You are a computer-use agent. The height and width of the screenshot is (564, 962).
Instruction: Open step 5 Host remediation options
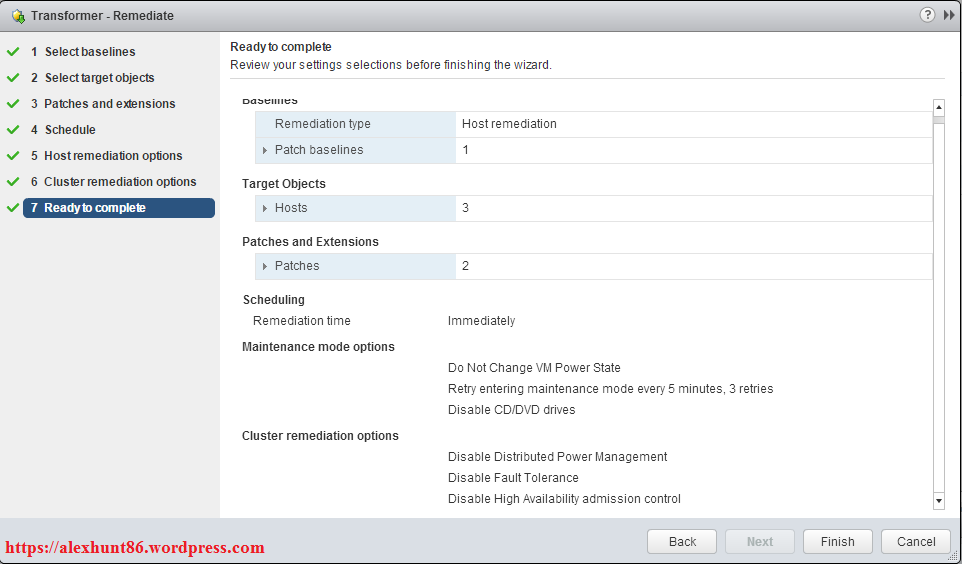[113, 156]
